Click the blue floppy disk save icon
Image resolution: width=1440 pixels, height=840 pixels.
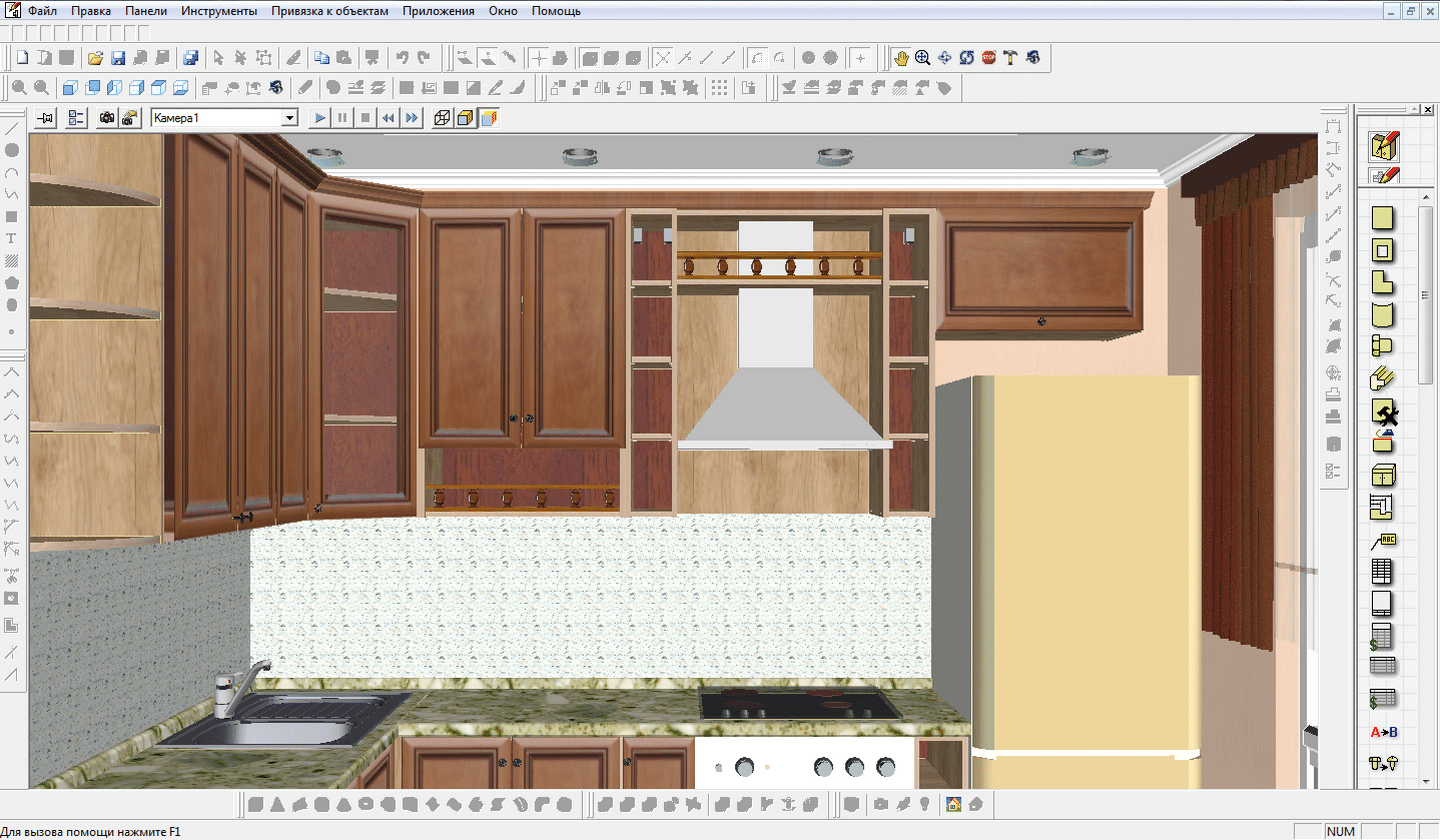[x=118, y=58]
